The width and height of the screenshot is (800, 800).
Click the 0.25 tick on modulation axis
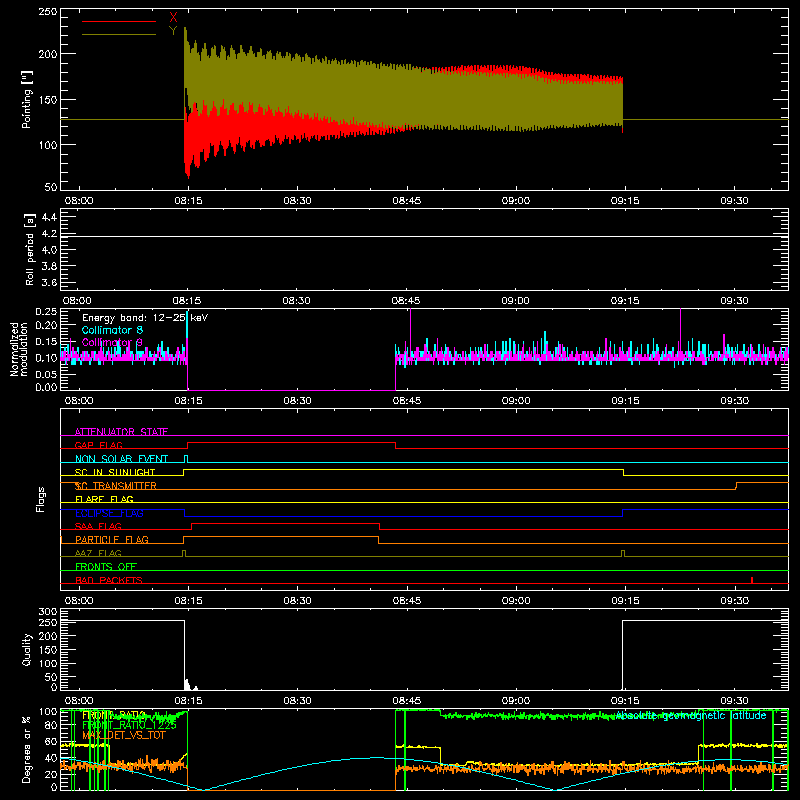coord(48,312)
